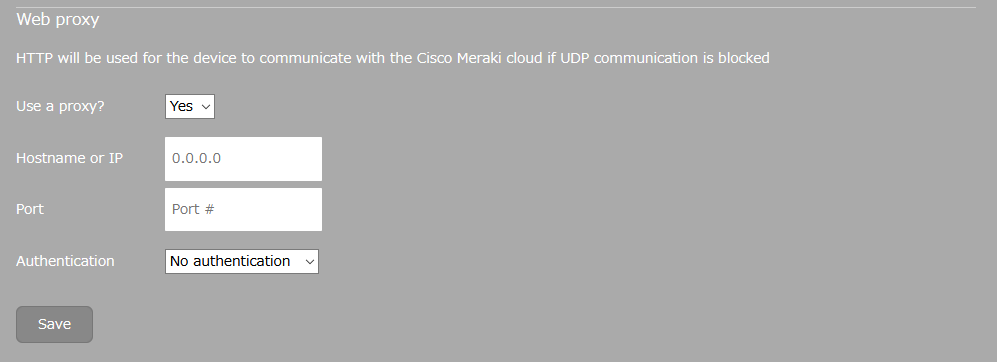Click the chevron arrow in Authentication combo box
Screen dimensions: 997x362
310,261
